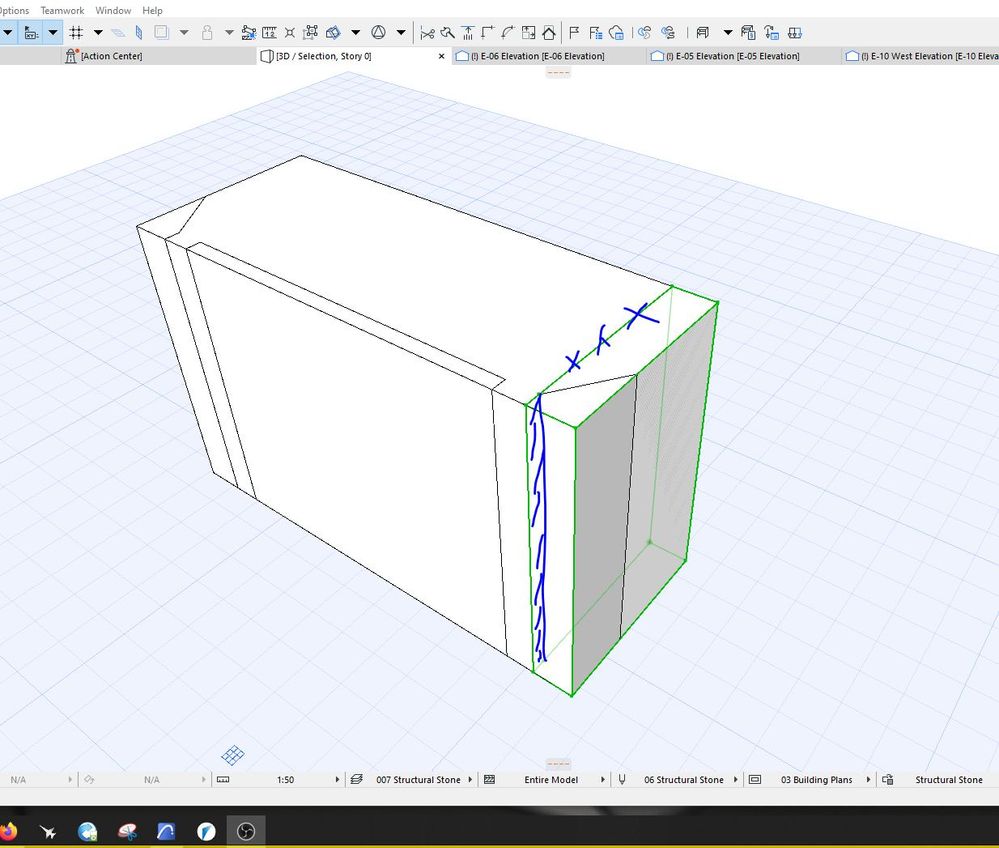The width and height of the screenshot is (999, 848).
Task: Activate the Fit in Window icon
Action: point(527,32)
